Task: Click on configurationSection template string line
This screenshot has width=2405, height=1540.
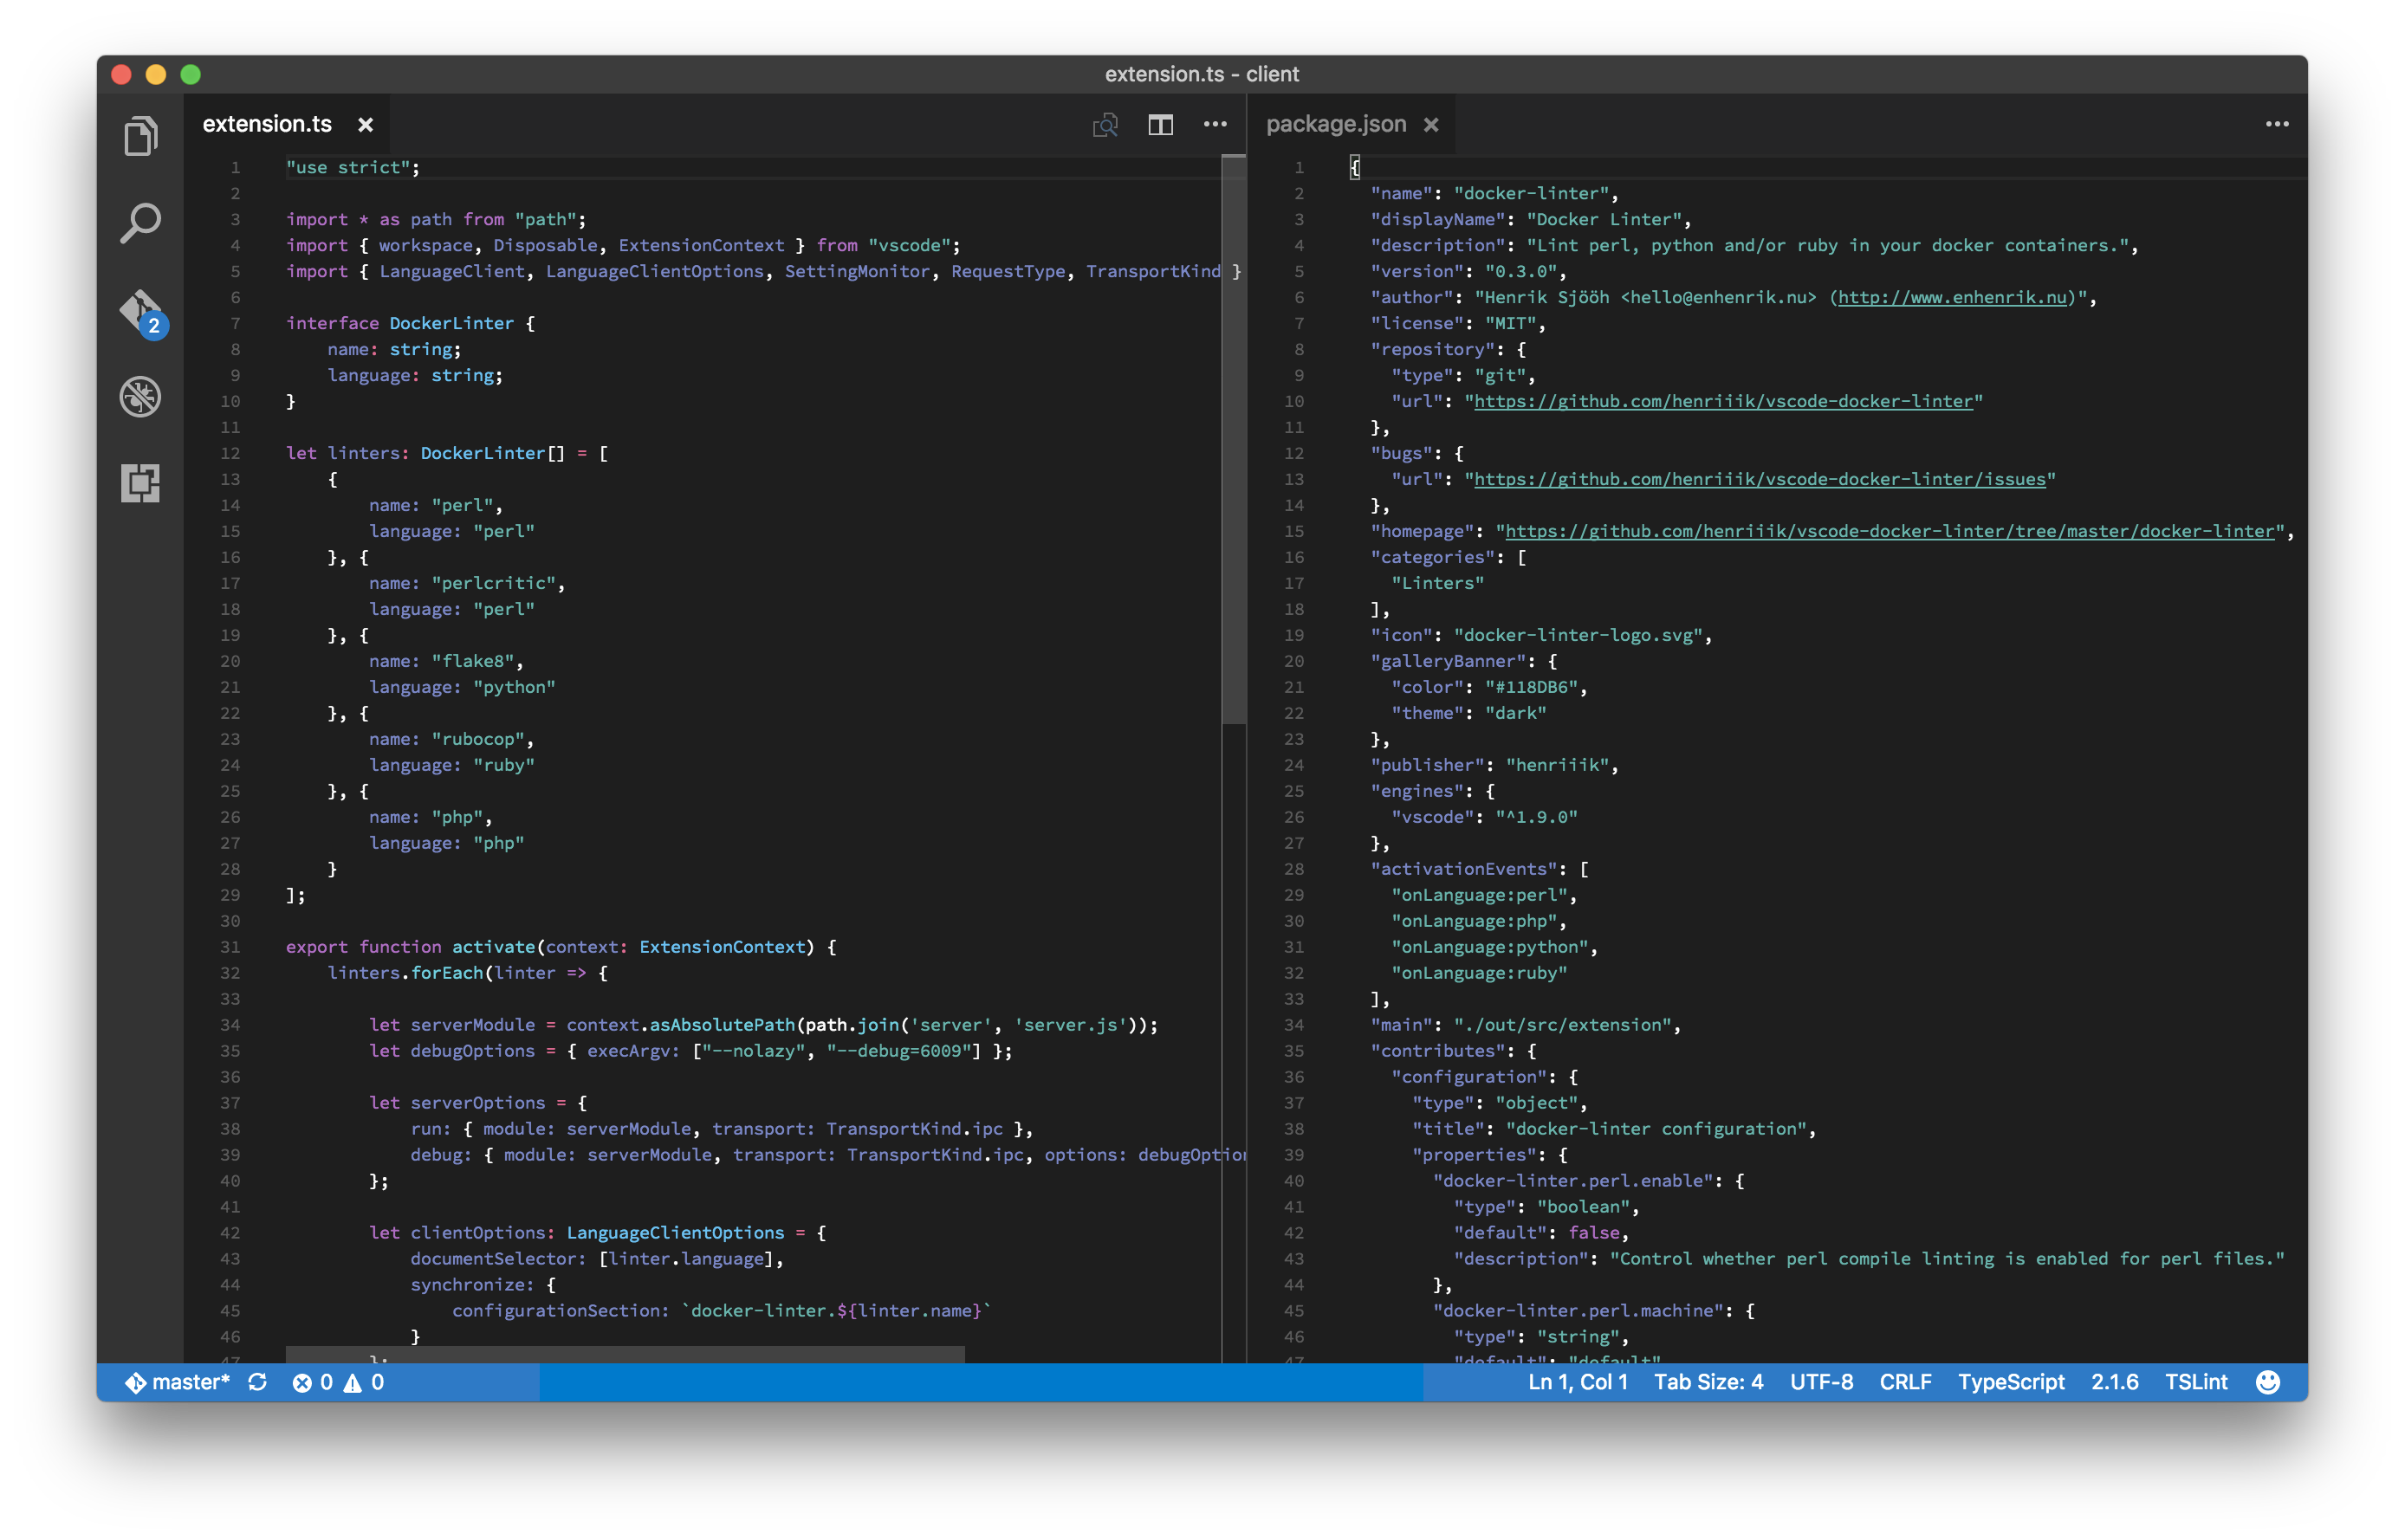Action: point(721,1311)
